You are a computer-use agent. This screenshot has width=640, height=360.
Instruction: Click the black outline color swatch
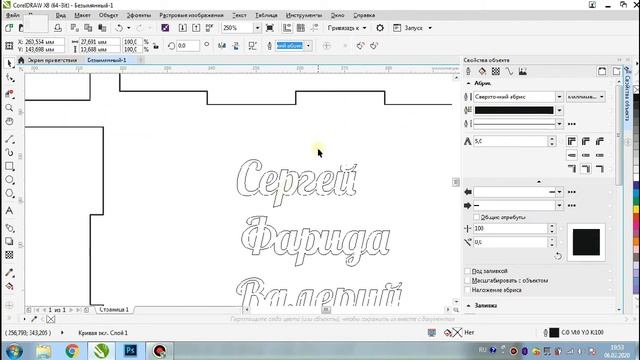point(514,110)
